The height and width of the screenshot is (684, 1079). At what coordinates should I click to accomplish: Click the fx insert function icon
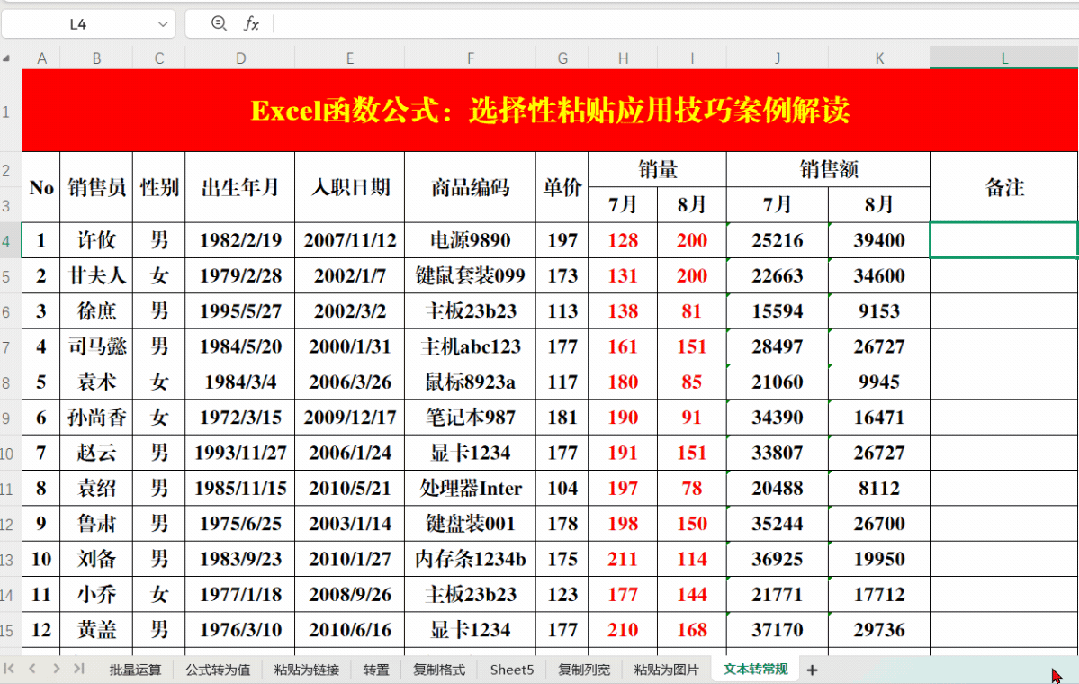tap(252, 24)
